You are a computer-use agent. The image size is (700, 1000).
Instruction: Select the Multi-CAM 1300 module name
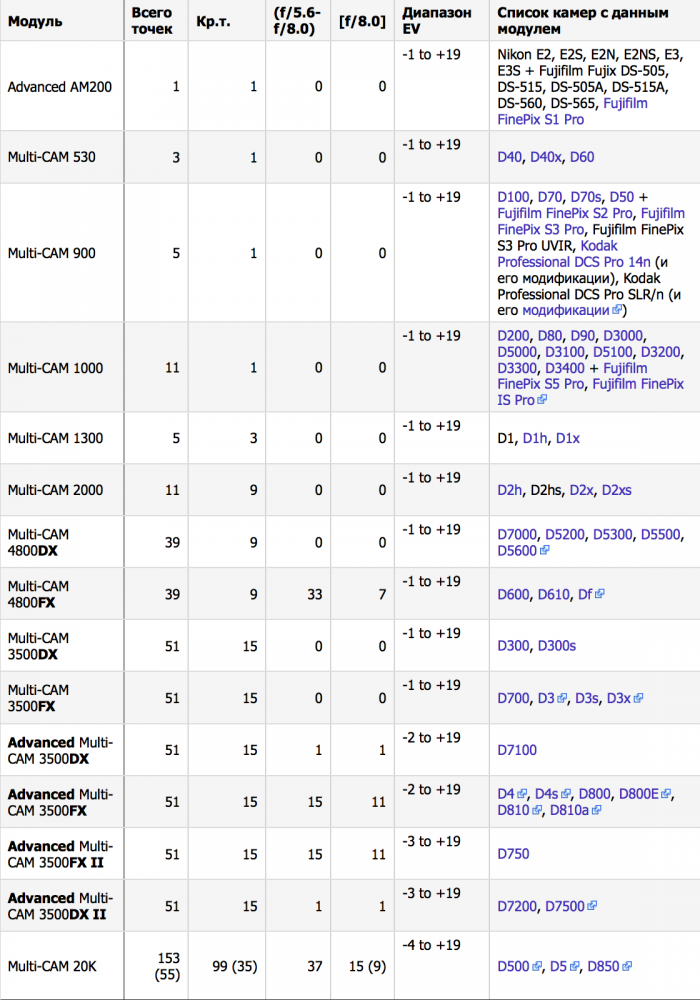tap(55, 438)
